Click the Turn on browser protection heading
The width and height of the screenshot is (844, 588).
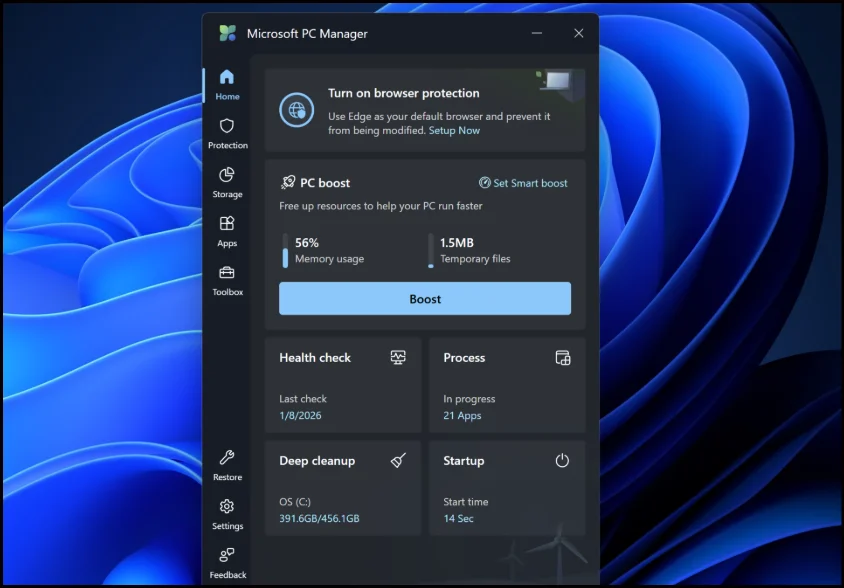(x=404, y=93)
